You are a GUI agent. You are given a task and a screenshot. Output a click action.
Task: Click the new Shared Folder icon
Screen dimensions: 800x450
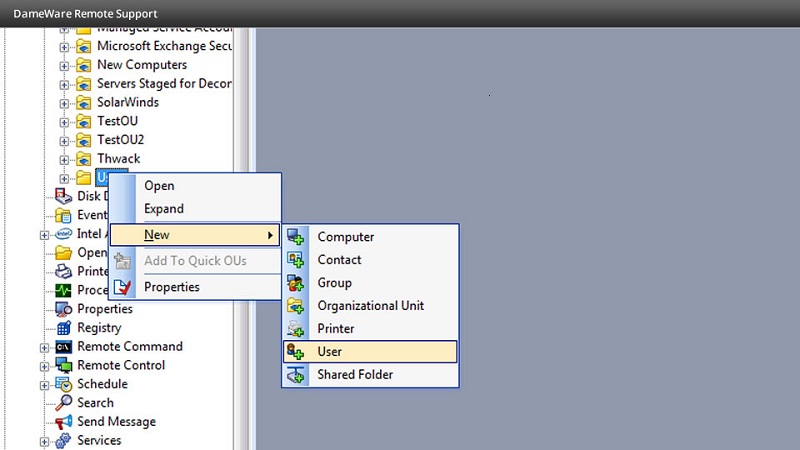(295, 375)
